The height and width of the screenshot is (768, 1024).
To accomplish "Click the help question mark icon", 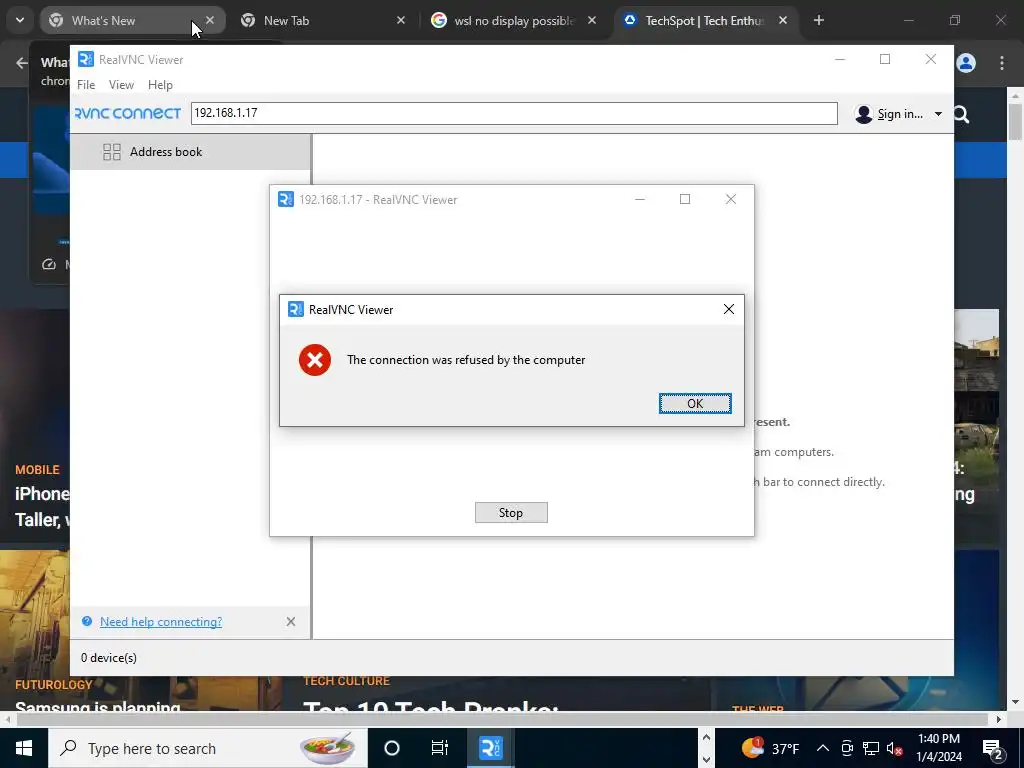I will (87, 621).
